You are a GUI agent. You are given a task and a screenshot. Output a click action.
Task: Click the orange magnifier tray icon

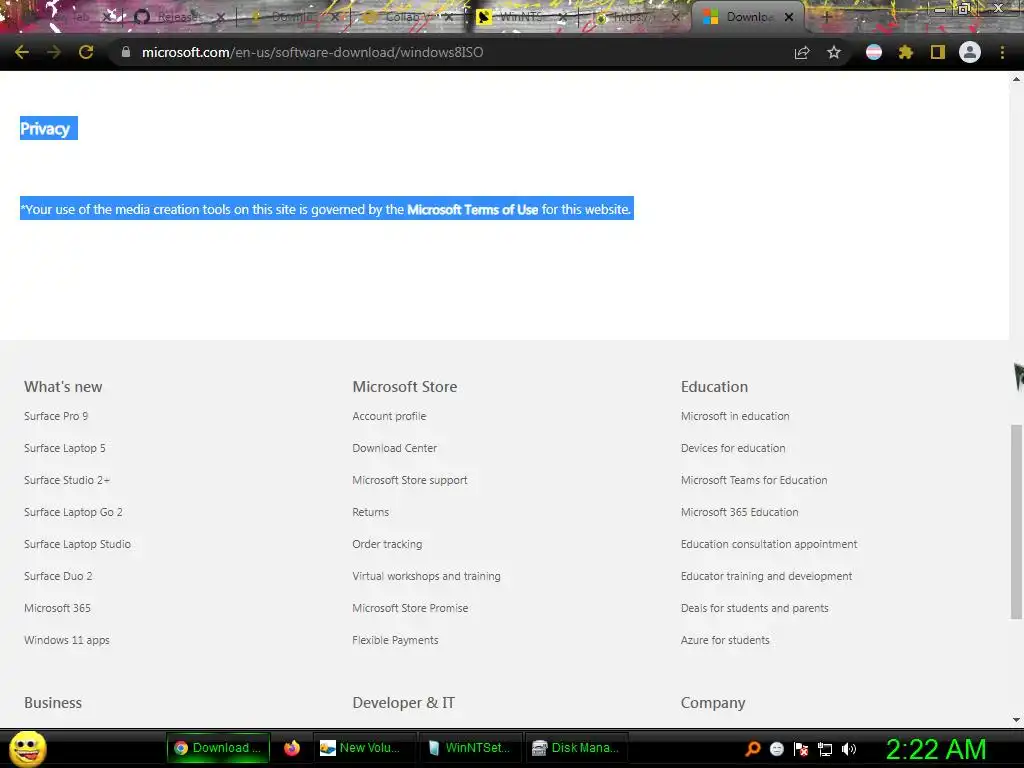click(x=752, y=748)
